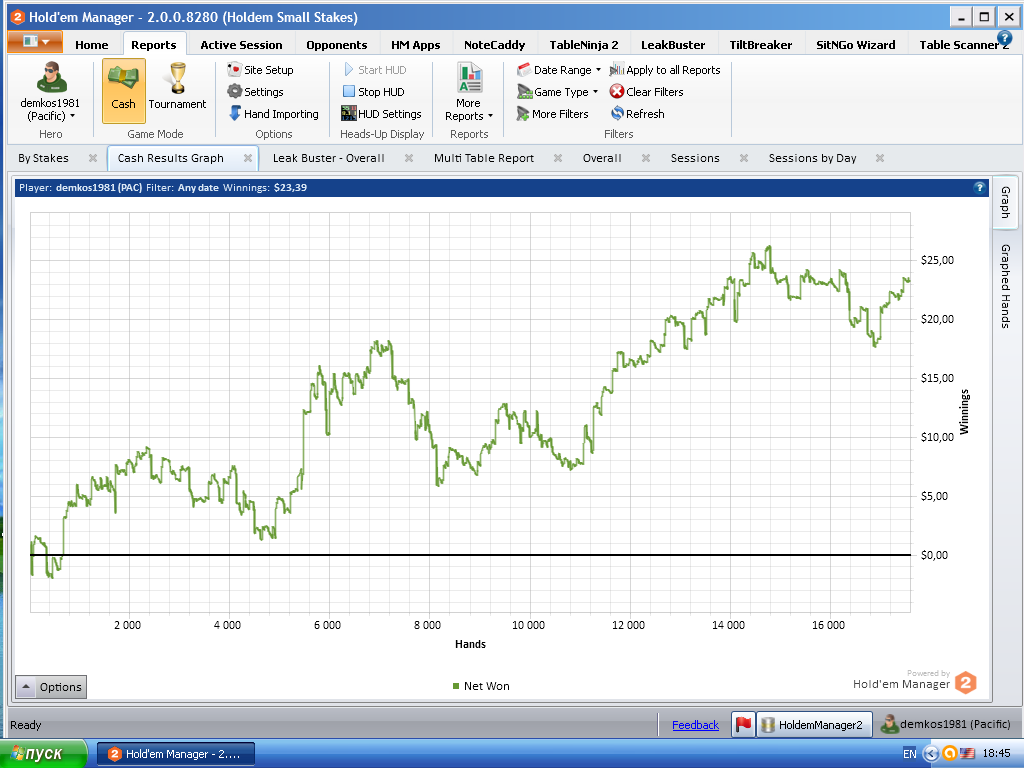Switch to Overall report tab
Screen dimensions: 1024x768
pos(602,158)
